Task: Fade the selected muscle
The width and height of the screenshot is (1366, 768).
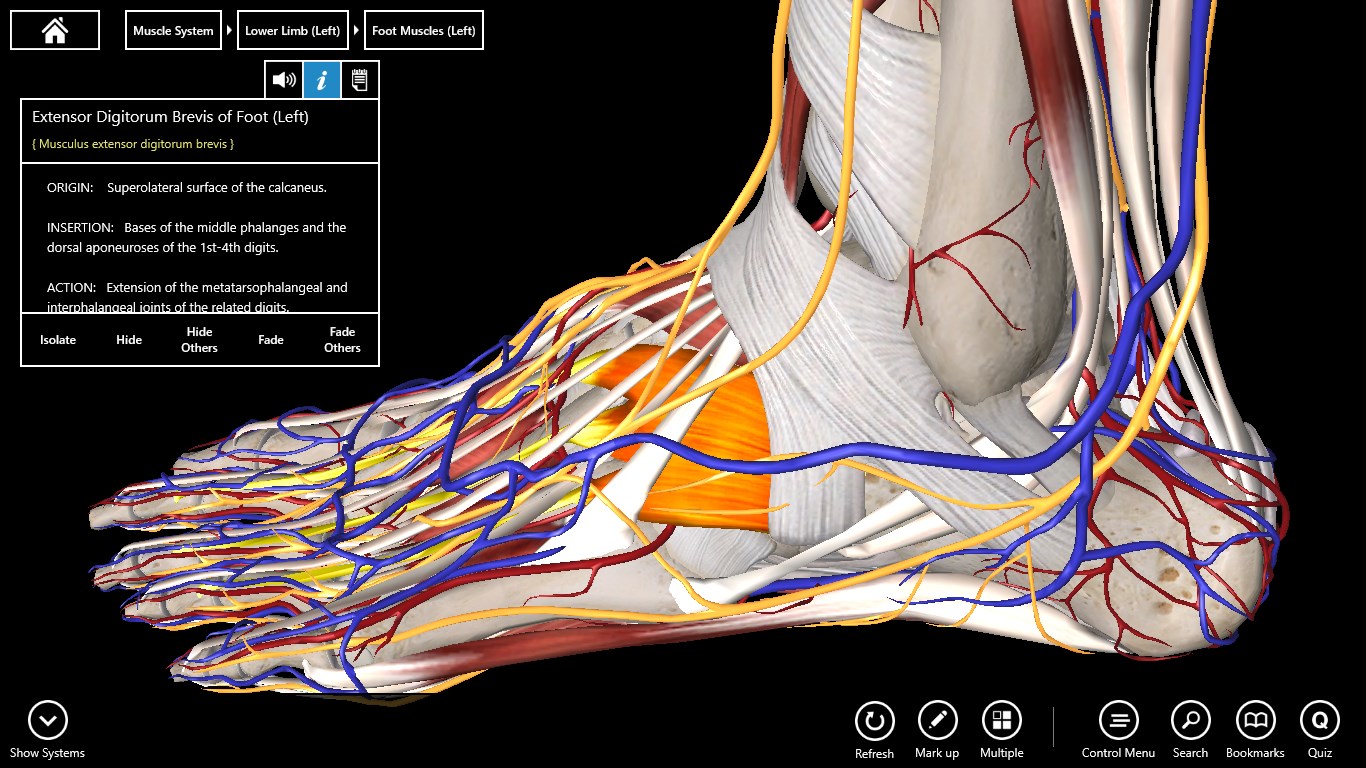Action: pos(270,340)
